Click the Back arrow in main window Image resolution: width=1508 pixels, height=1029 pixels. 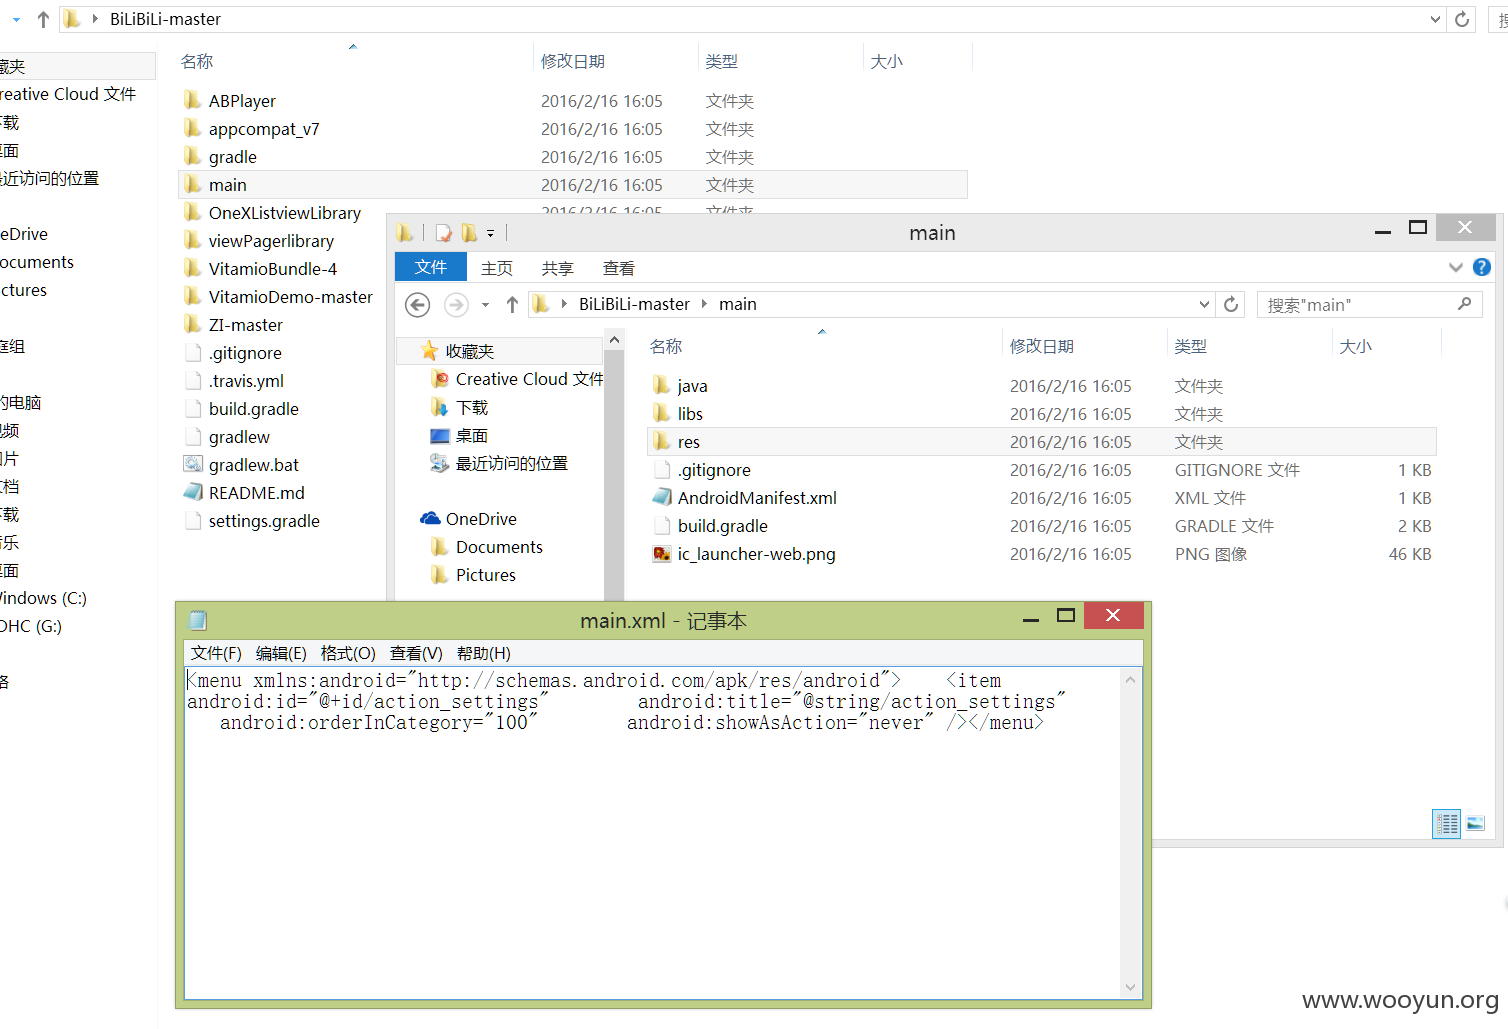[x=418, y=305]
